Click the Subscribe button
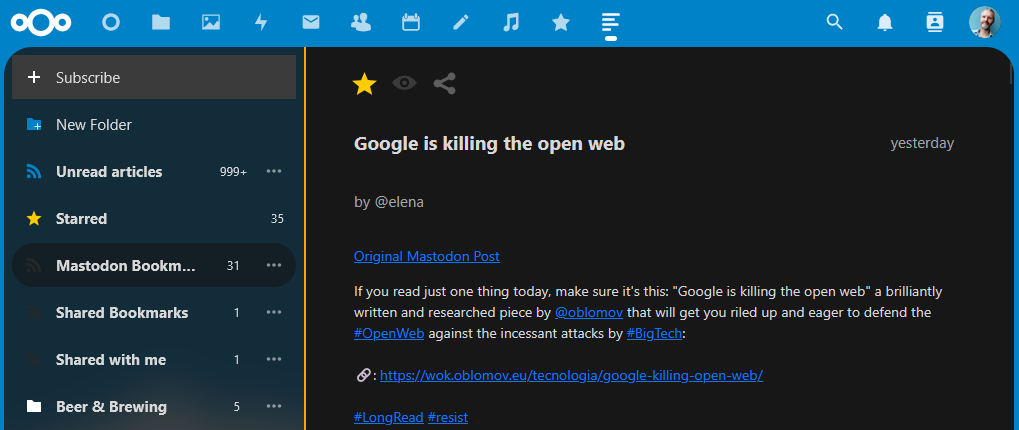Image resolution: width=1019 pixels, height=430 pixels. point(154,77)
